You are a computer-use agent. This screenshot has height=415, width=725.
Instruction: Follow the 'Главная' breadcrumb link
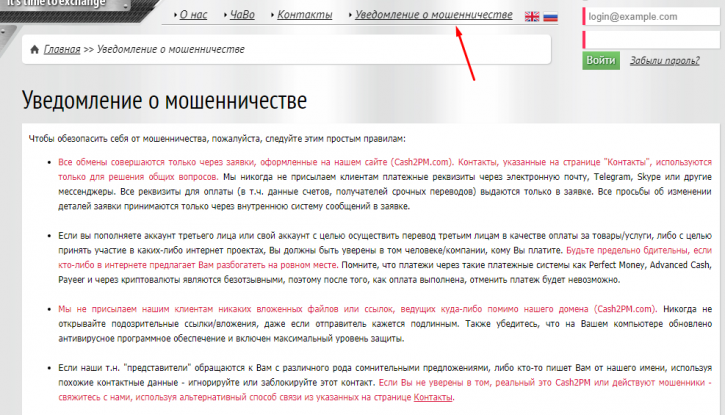click(x=62, y=49)
